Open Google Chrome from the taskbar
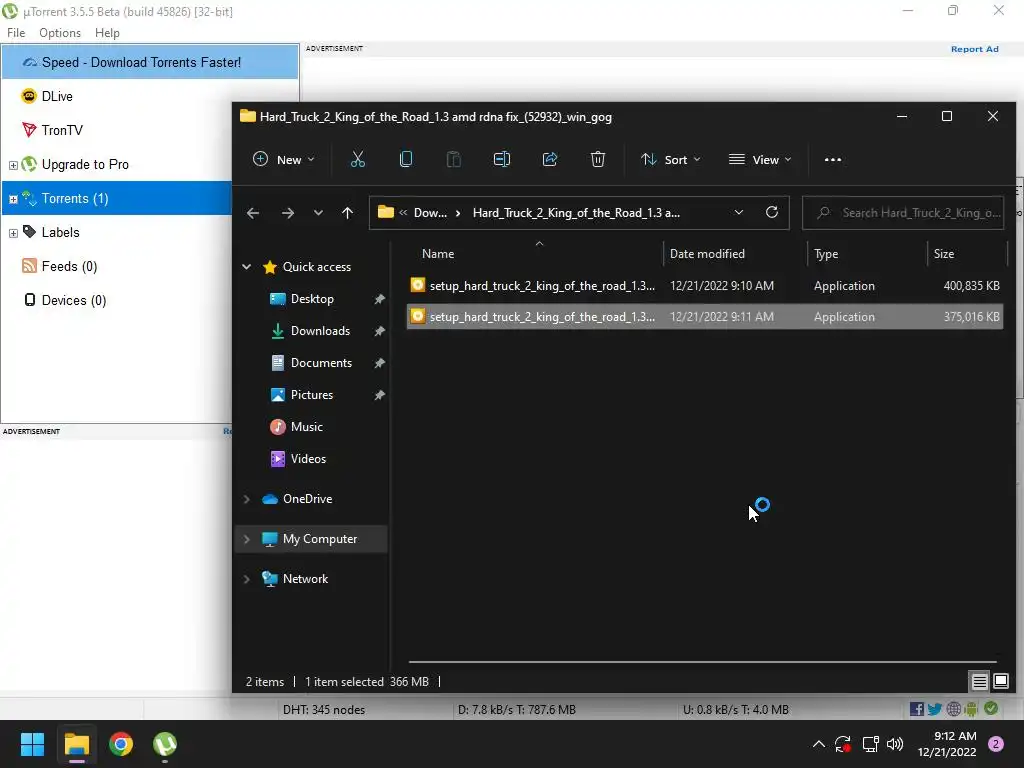The width and height of the screenshot is (1024, 768). tap(121, 744)
